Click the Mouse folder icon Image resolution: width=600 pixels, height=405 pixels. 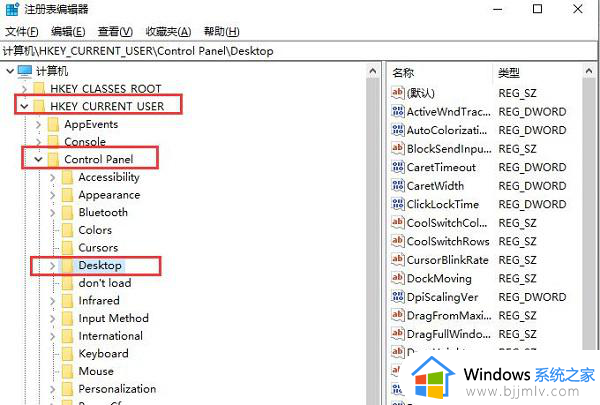coord(67,371)
